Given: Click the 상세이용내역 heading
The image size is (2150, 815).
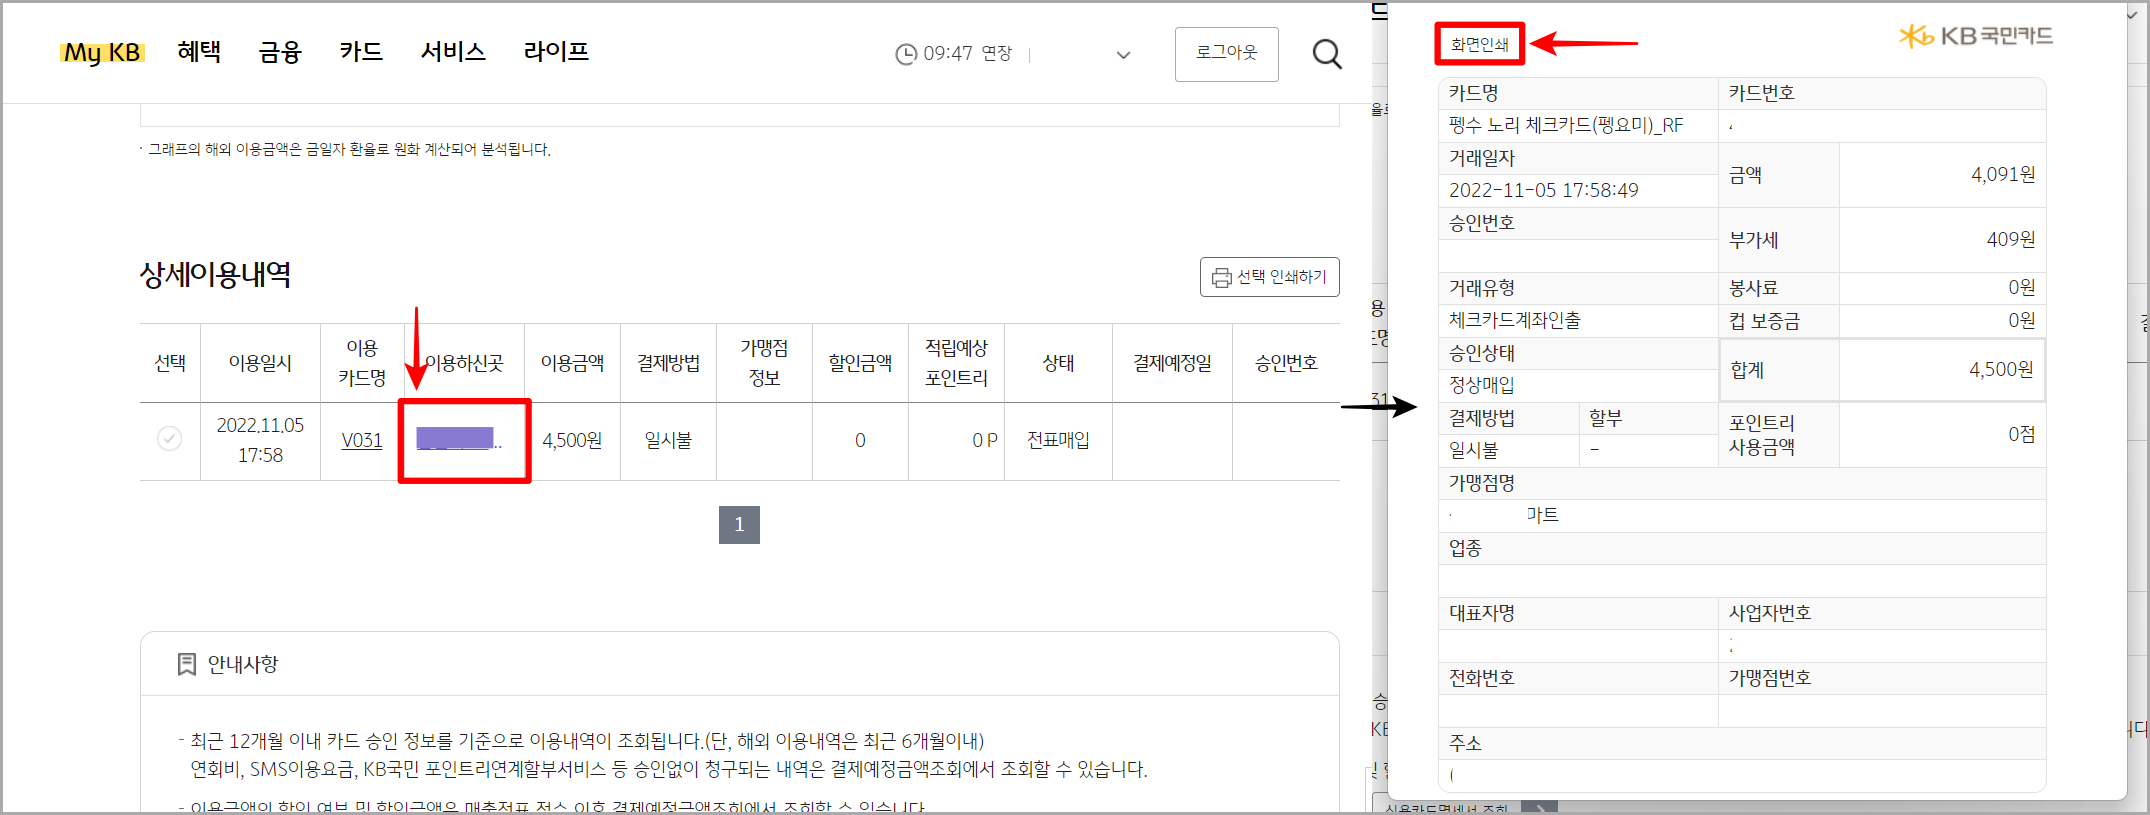Looking at the screenshot, I should tap(215, 275).
